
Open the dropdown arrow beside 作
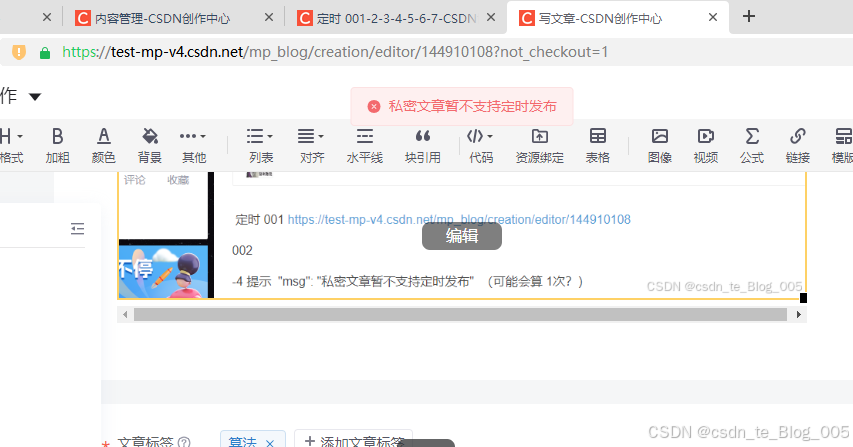(x=35, y=97)
